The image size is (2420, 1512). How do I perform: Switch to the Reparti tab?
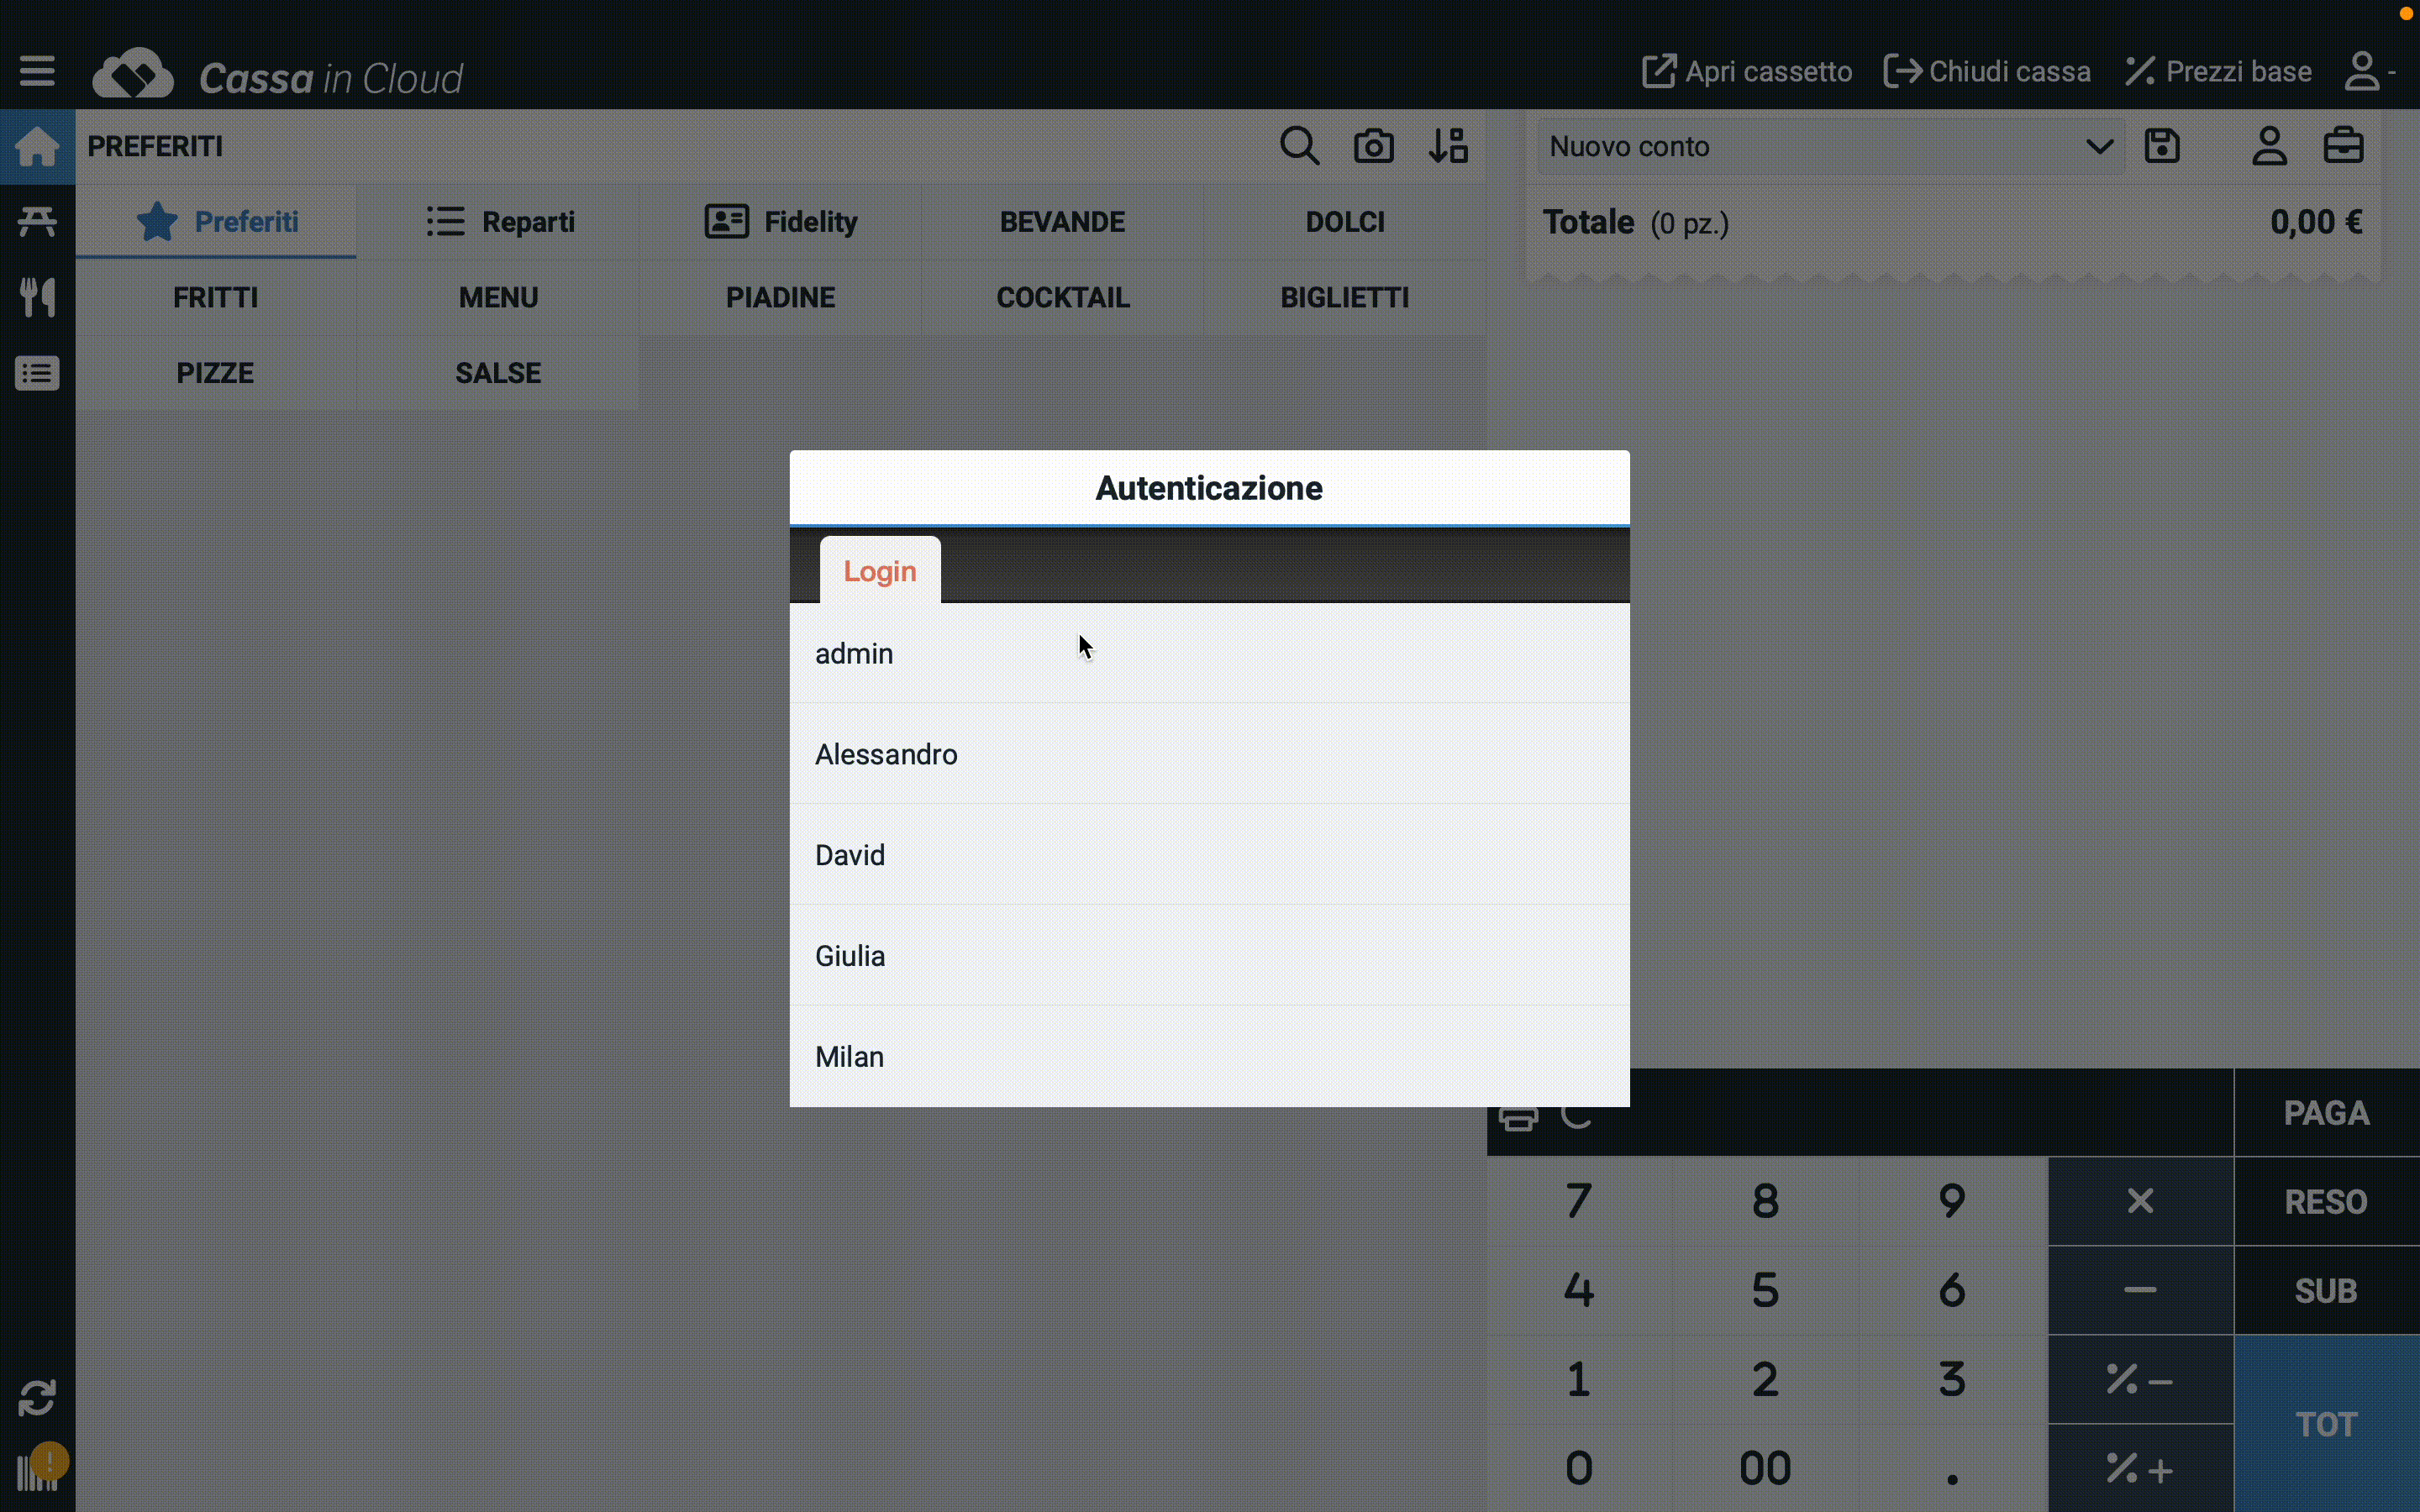tap(499, 221)
